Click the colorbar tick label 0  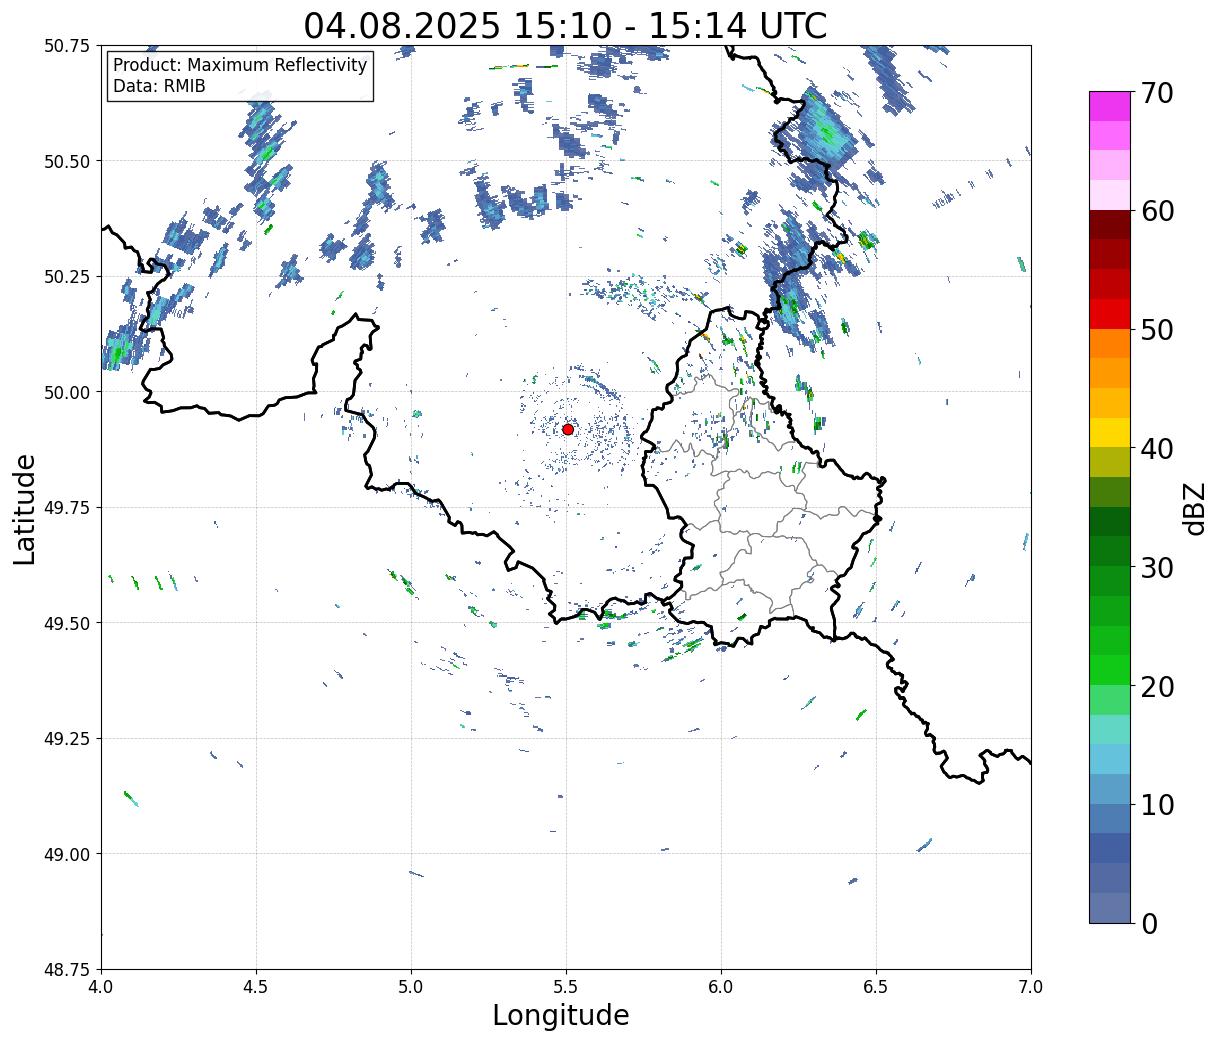[x=1149, y=923]
